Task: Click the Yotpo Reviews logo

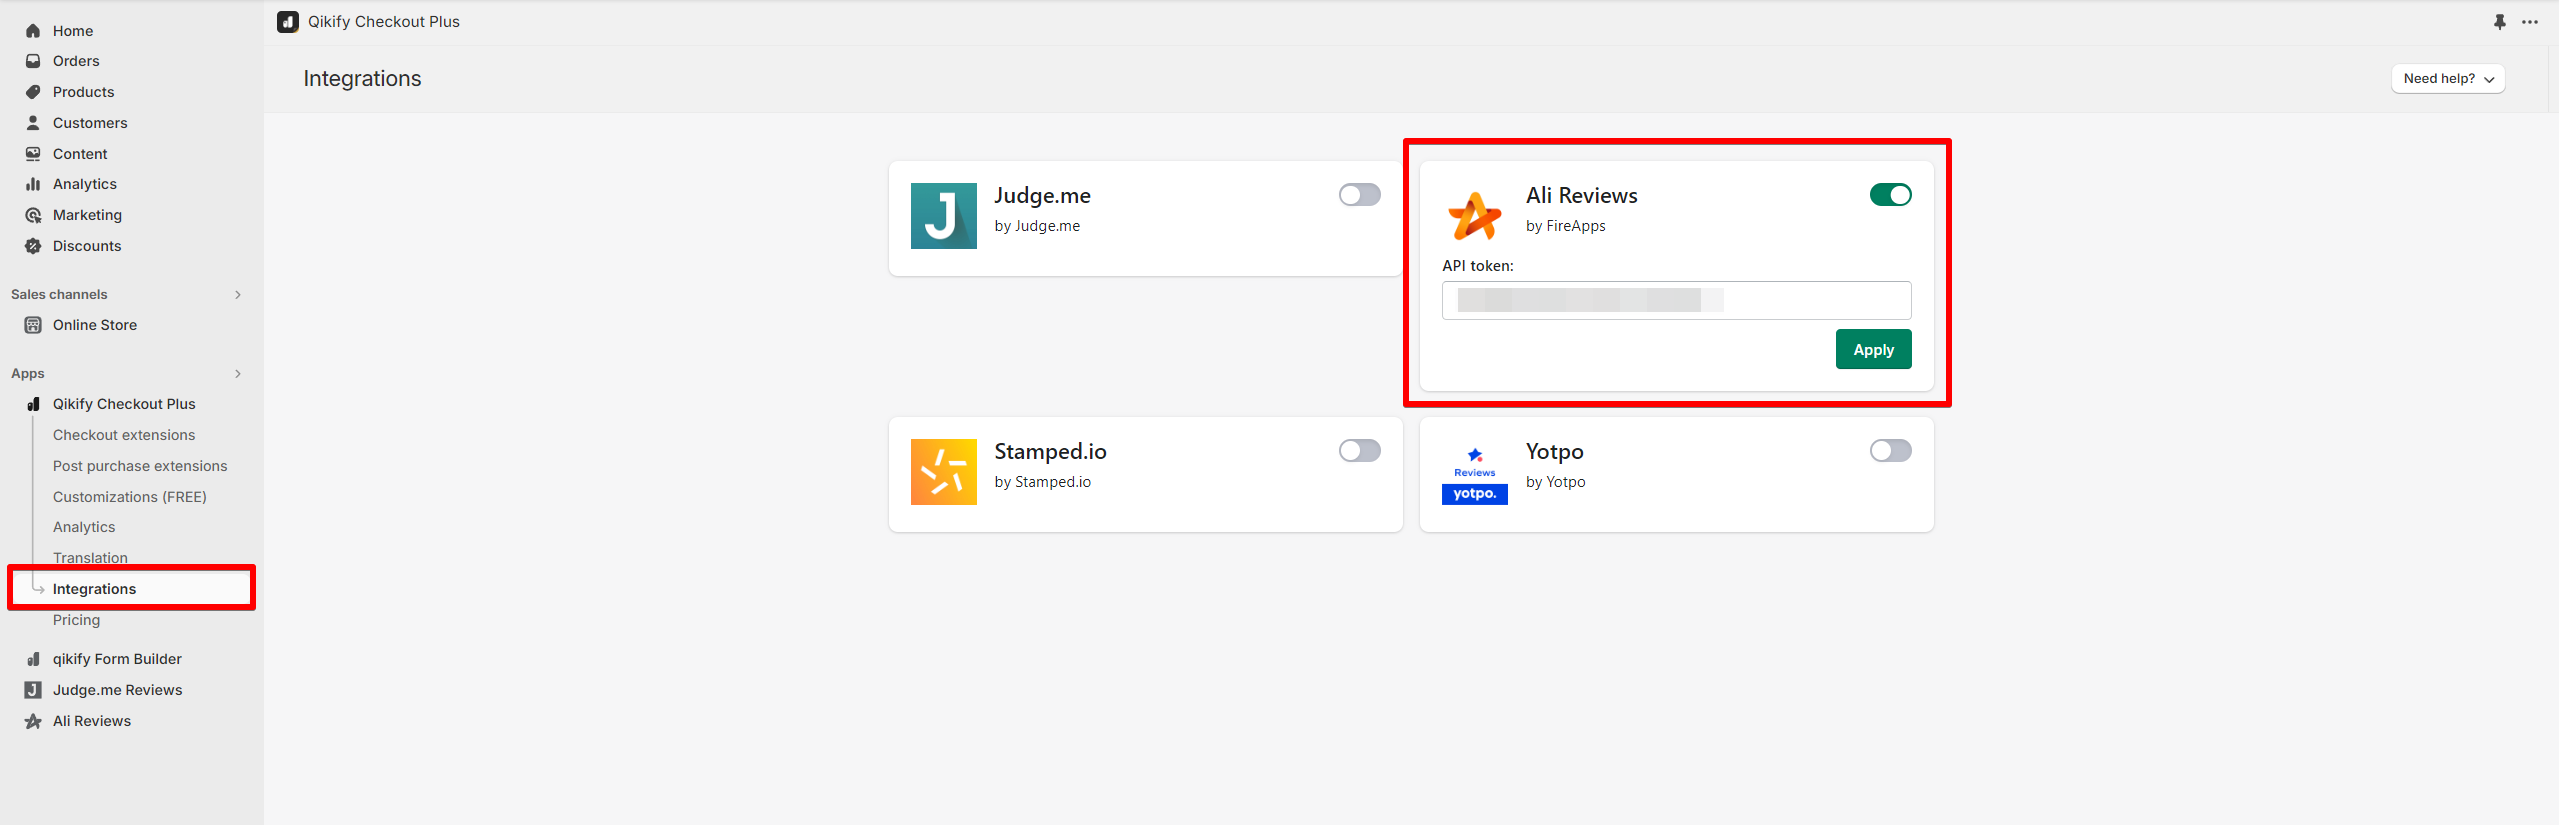Action: coord(1475,472)
